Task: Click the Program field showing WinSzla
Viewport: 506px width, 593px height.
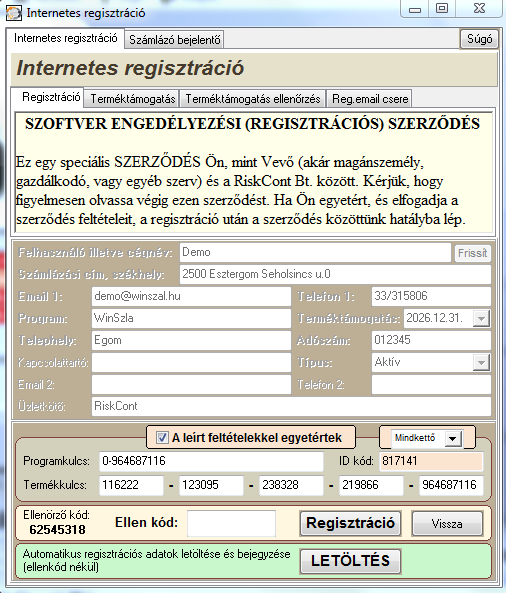Action: (191, 318)
